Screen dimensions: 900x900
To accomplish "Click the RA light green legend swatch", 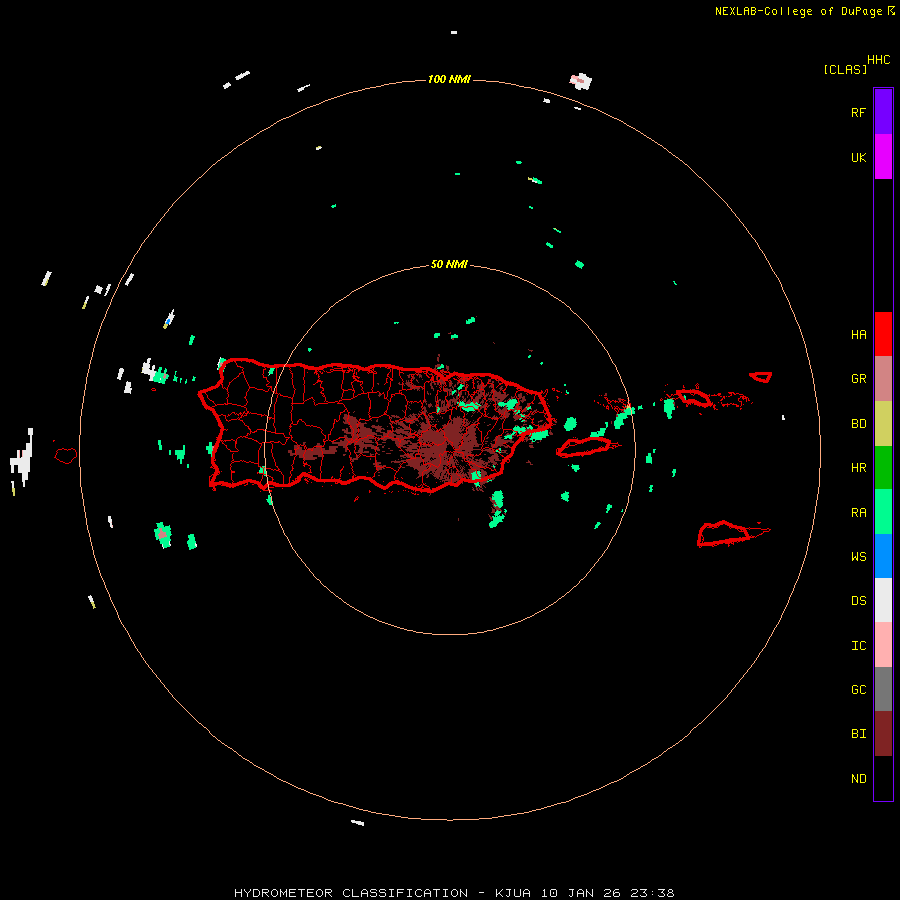I will click(883, 512).
